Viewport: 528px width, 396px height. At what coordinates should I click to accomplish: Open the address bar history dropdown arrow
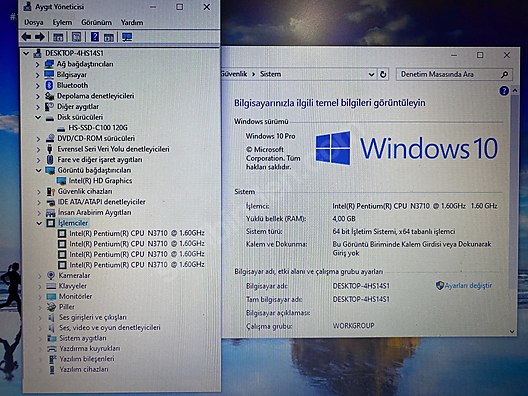tap(371, 74)
